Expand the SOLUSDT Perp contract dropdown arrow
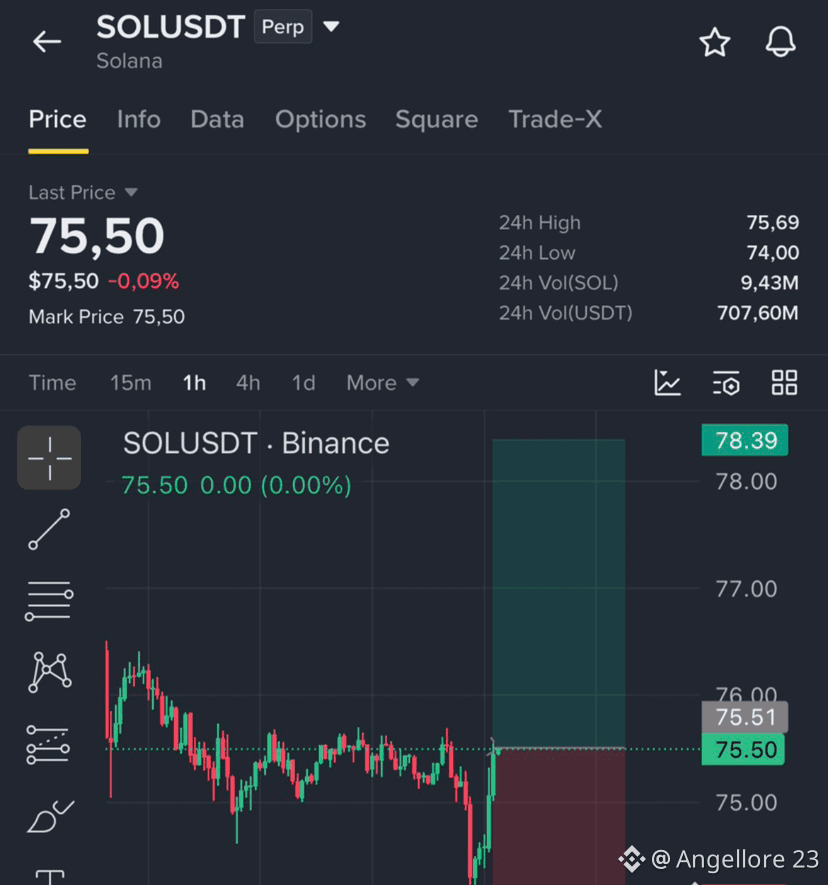The image size is (828, 885). click(331, 27)
